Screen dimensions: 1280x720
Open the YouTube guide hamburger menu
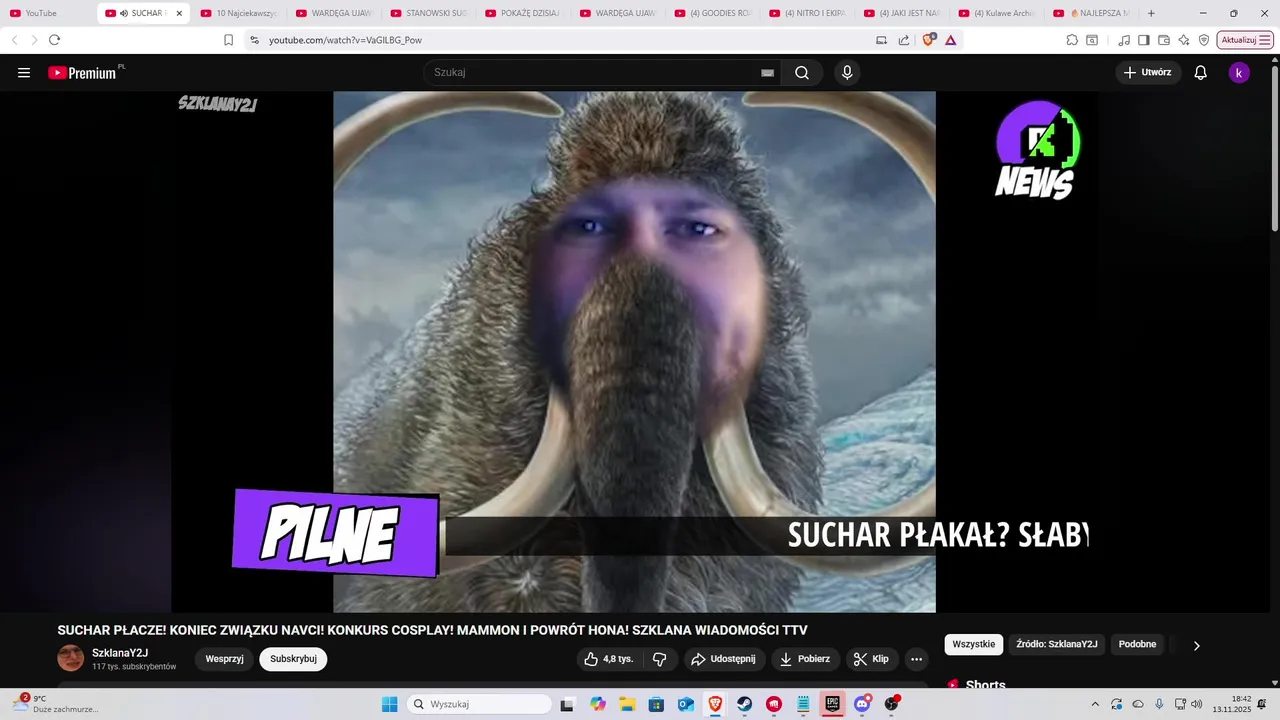(x=24, y=73)
